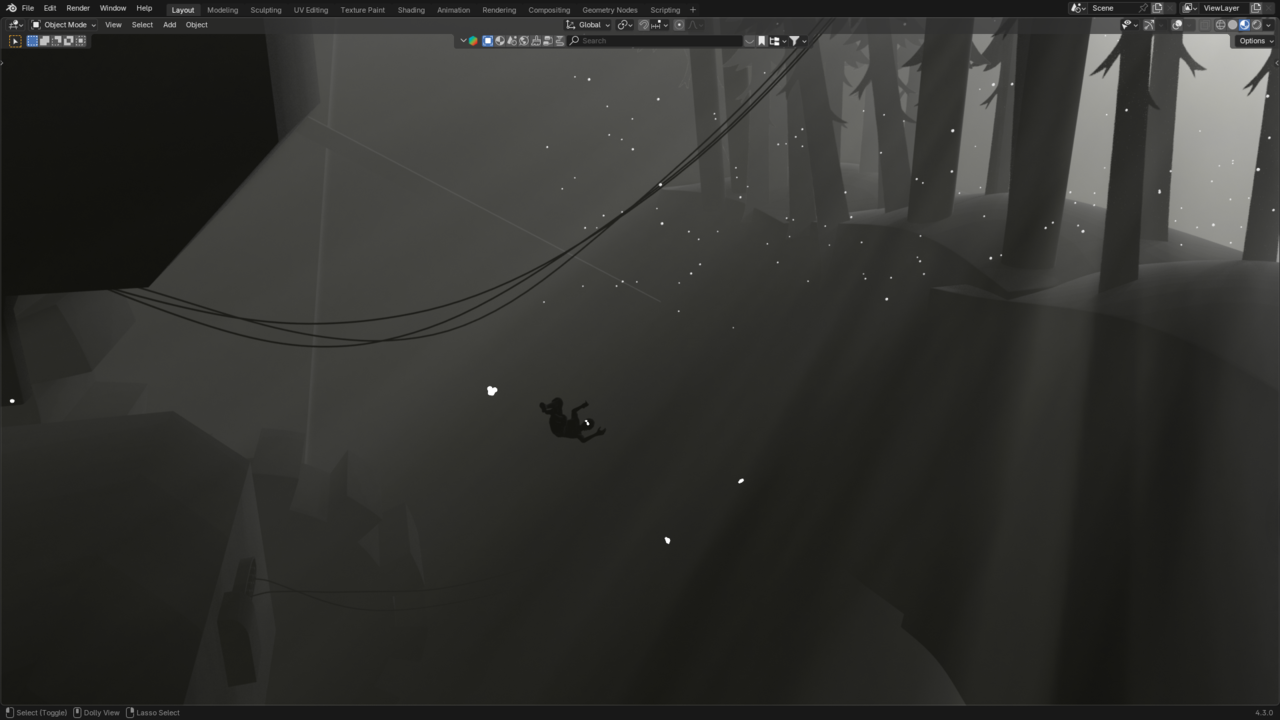
Task: Open selectability and visibility dropdown
Action: tap(1129, 25)
